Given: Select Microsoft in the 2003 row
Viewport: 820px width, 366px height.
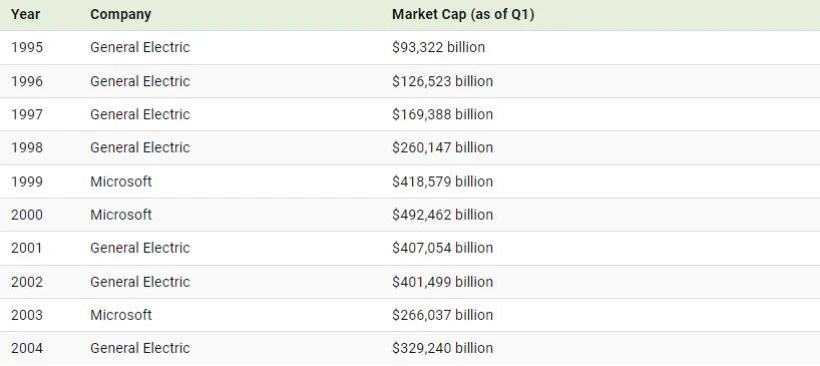Looking at the screenshot, I should point(121,315).
